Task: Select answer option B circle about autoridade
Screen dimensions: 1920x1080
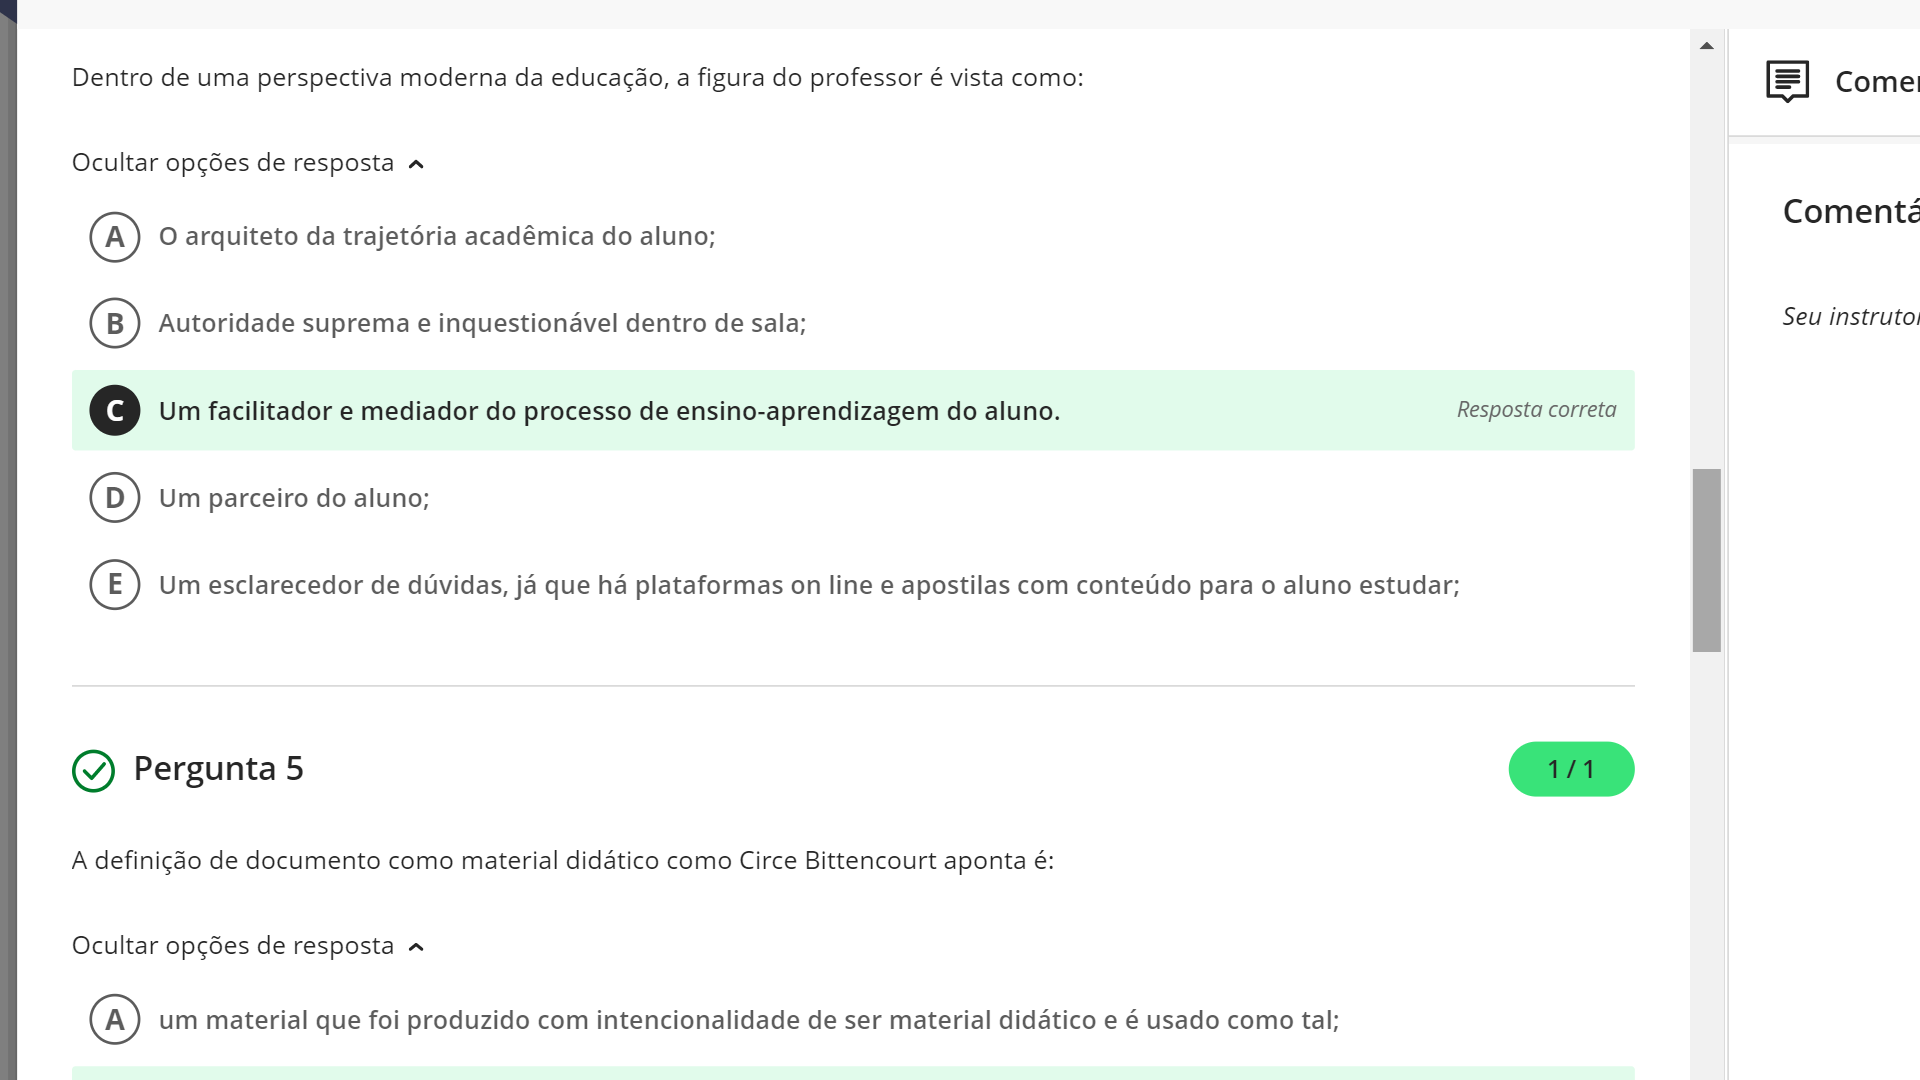Action: pos(115,324)
